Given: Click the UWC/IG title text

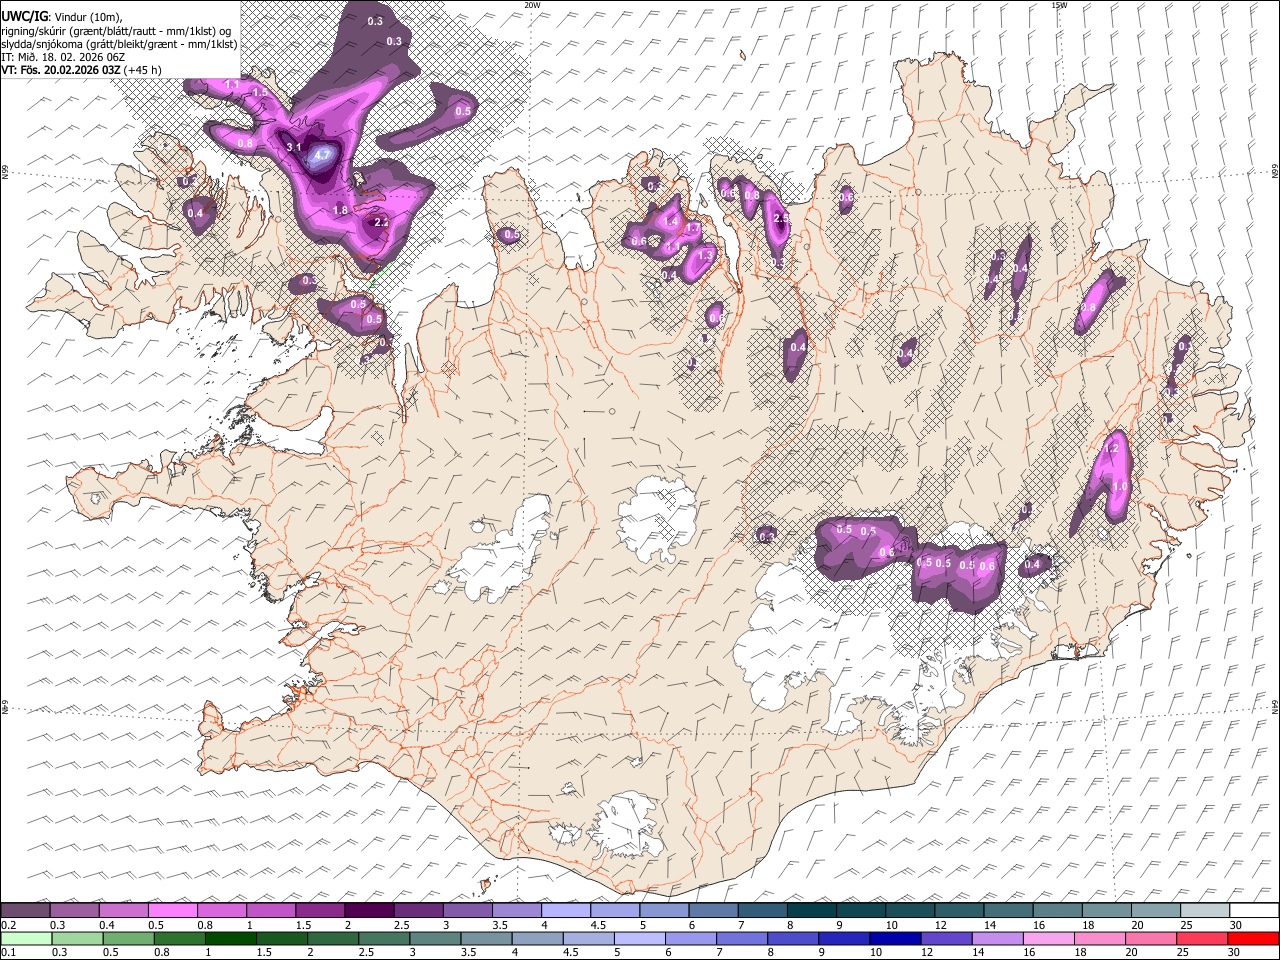Looking at the screenshot, I should 24,16.
